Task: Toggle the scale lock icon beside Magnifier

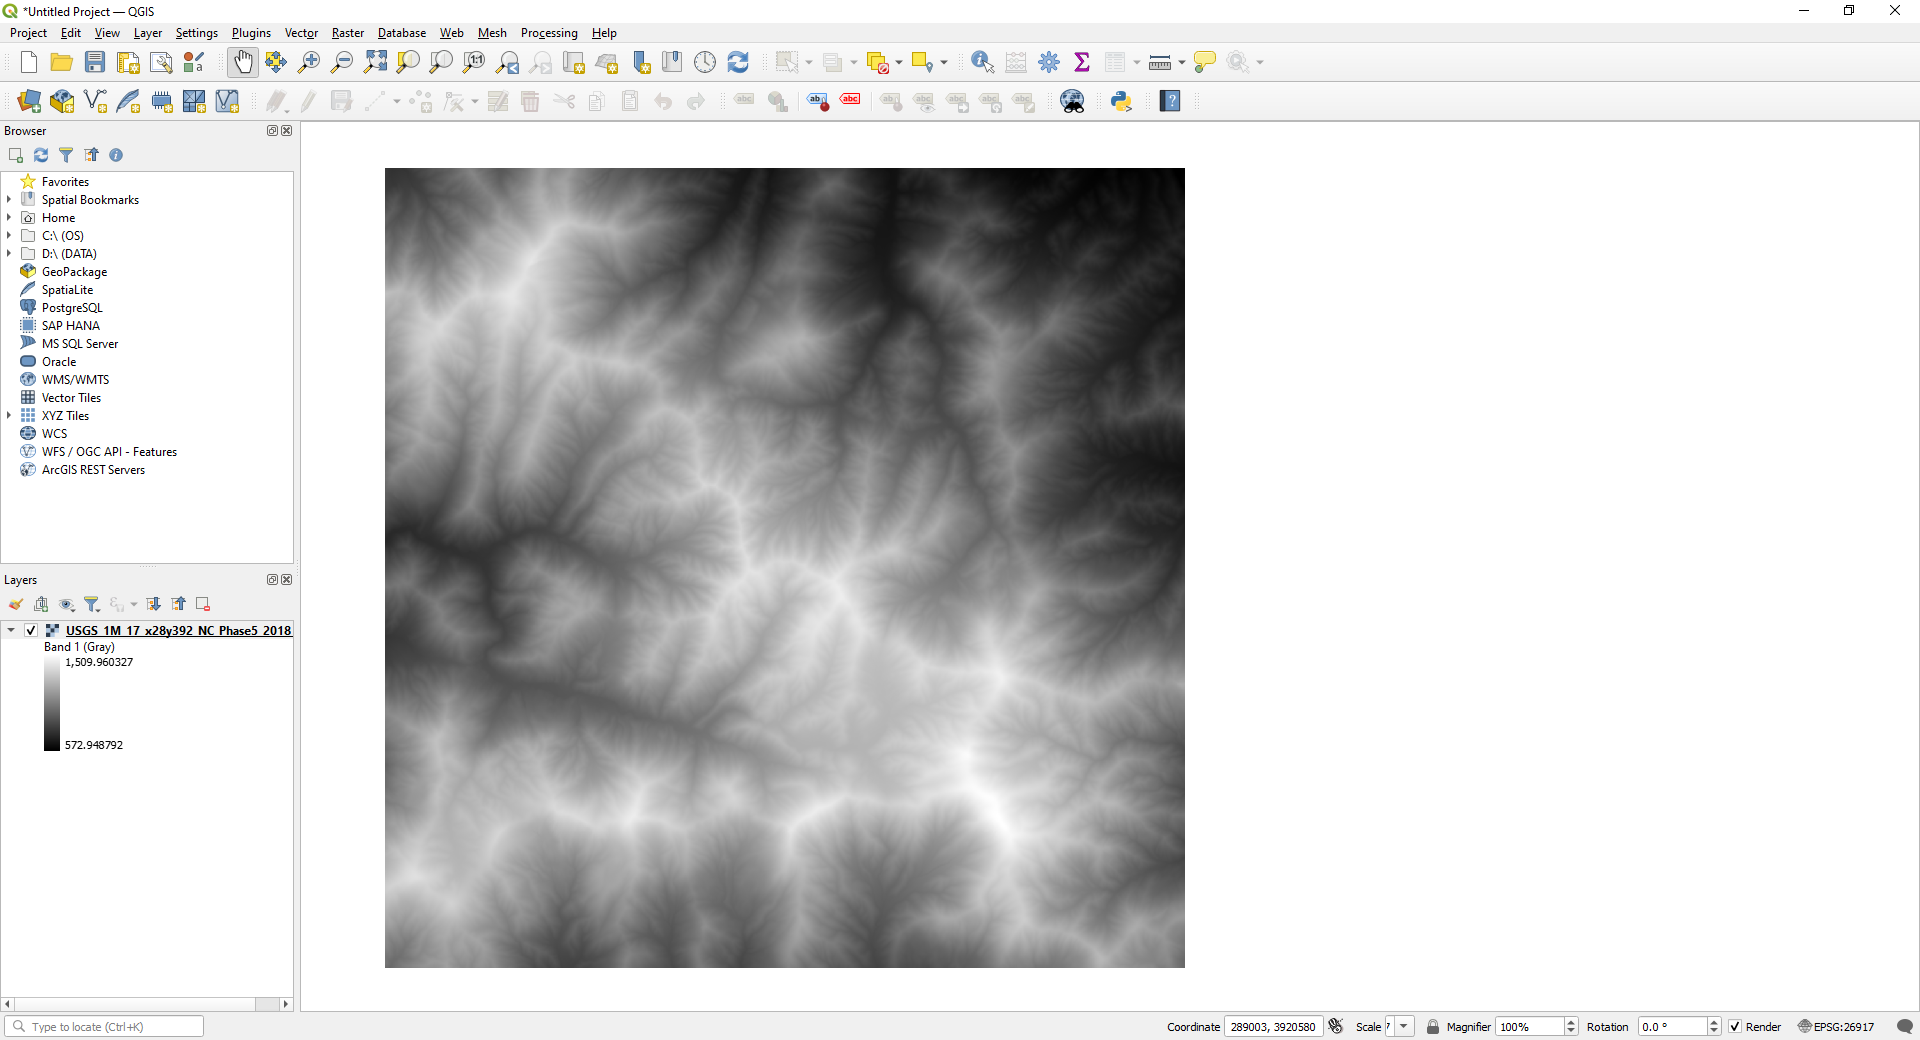Action: click(1433, 1027)
